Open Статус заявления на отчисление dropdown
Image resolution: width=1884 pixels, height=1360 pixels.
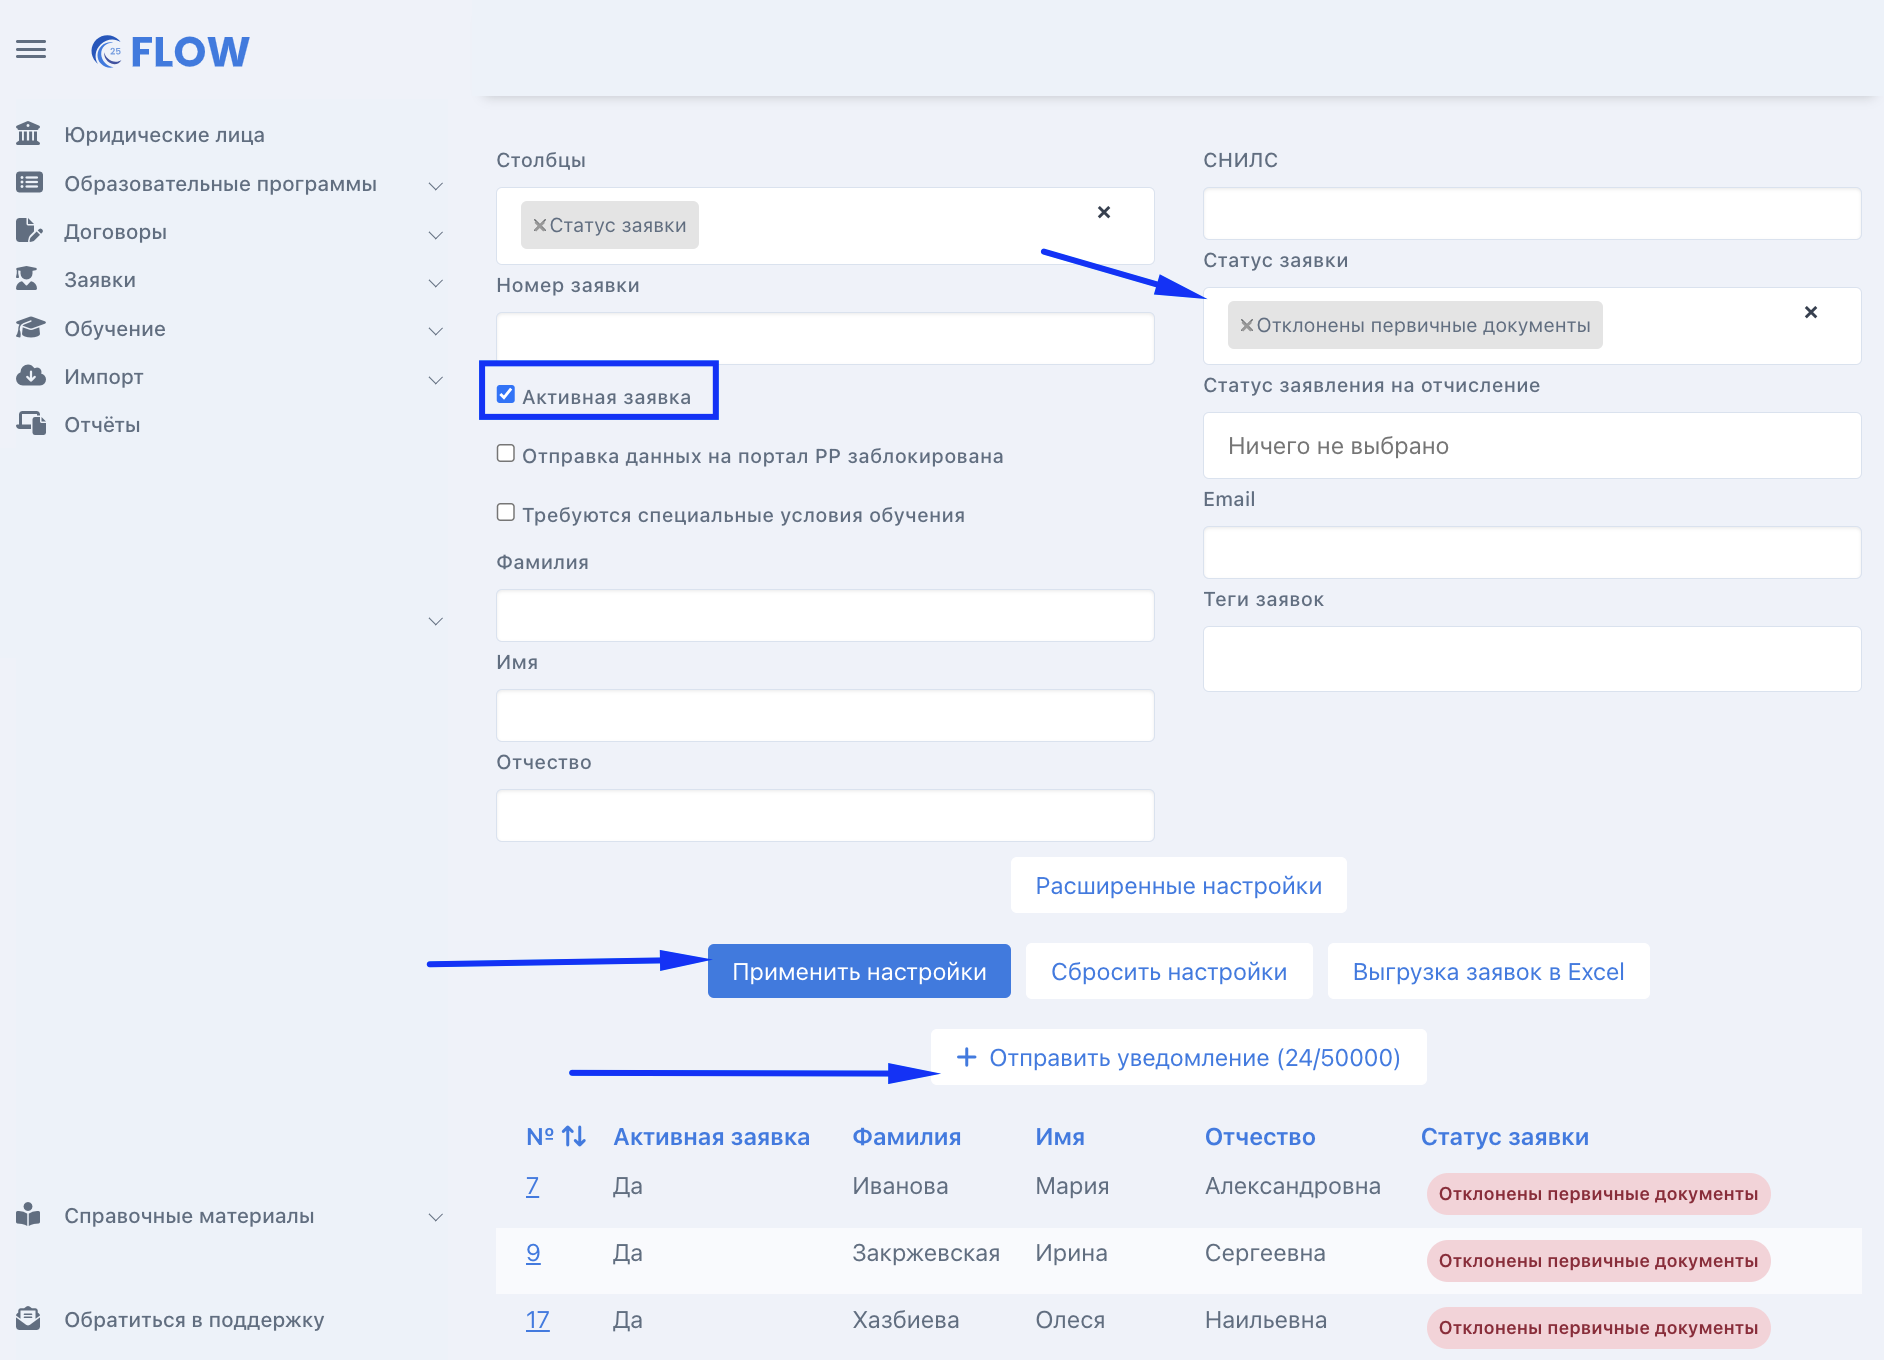[1532, 446]
